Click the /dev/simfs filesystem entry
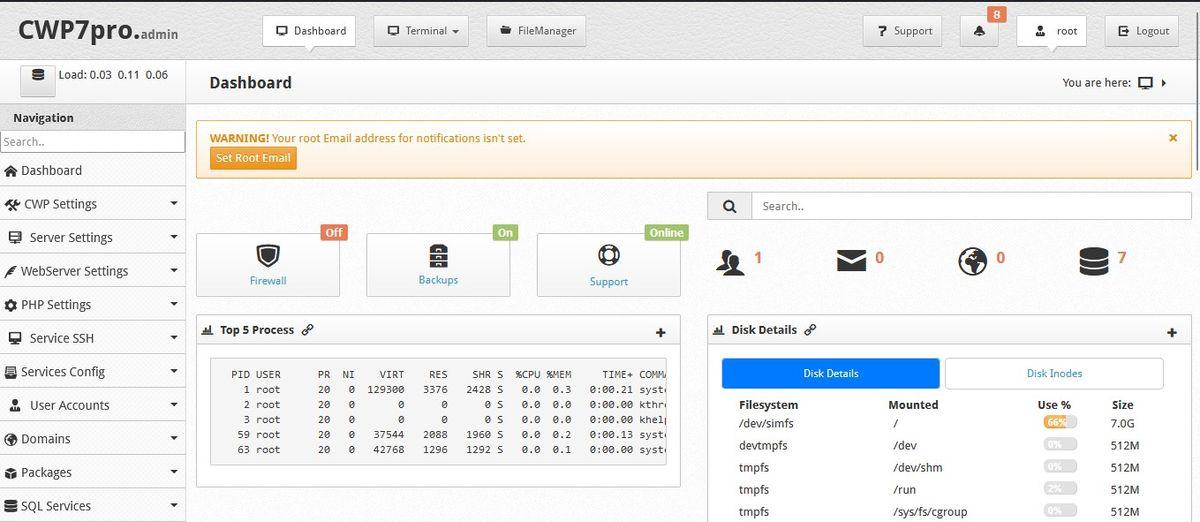Screen dimensions: 1200x522 pos(766,423)
